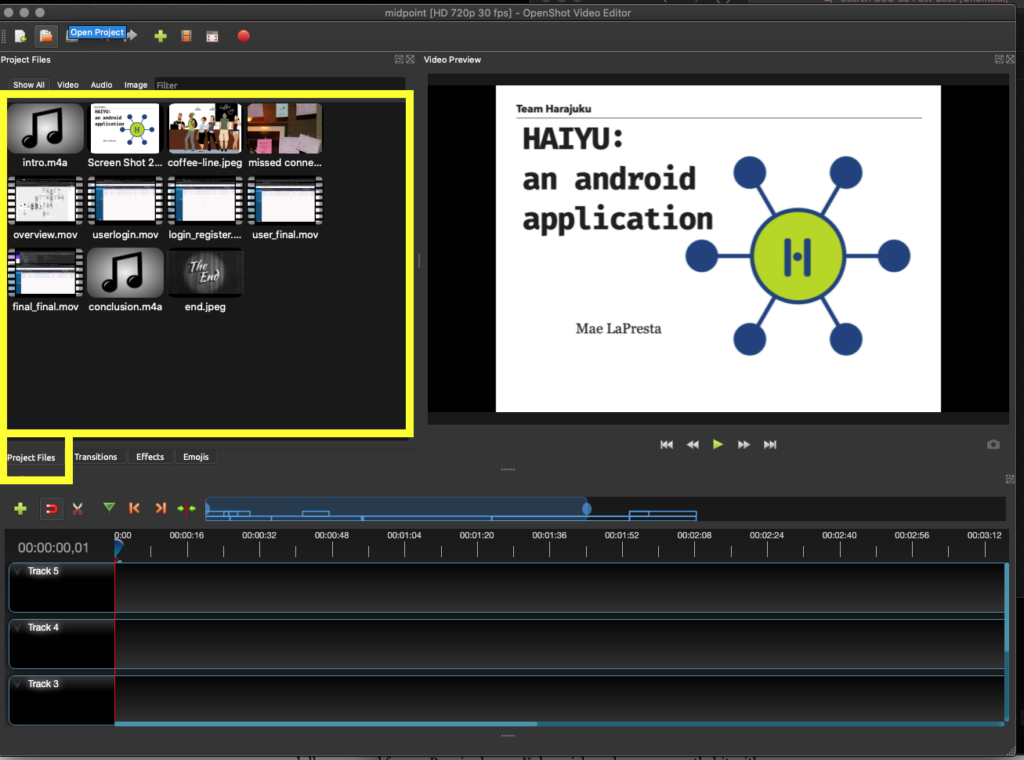1024x760 pixels.
Task: Click the orange film strip Choose Profile icon
Action: 186,37
